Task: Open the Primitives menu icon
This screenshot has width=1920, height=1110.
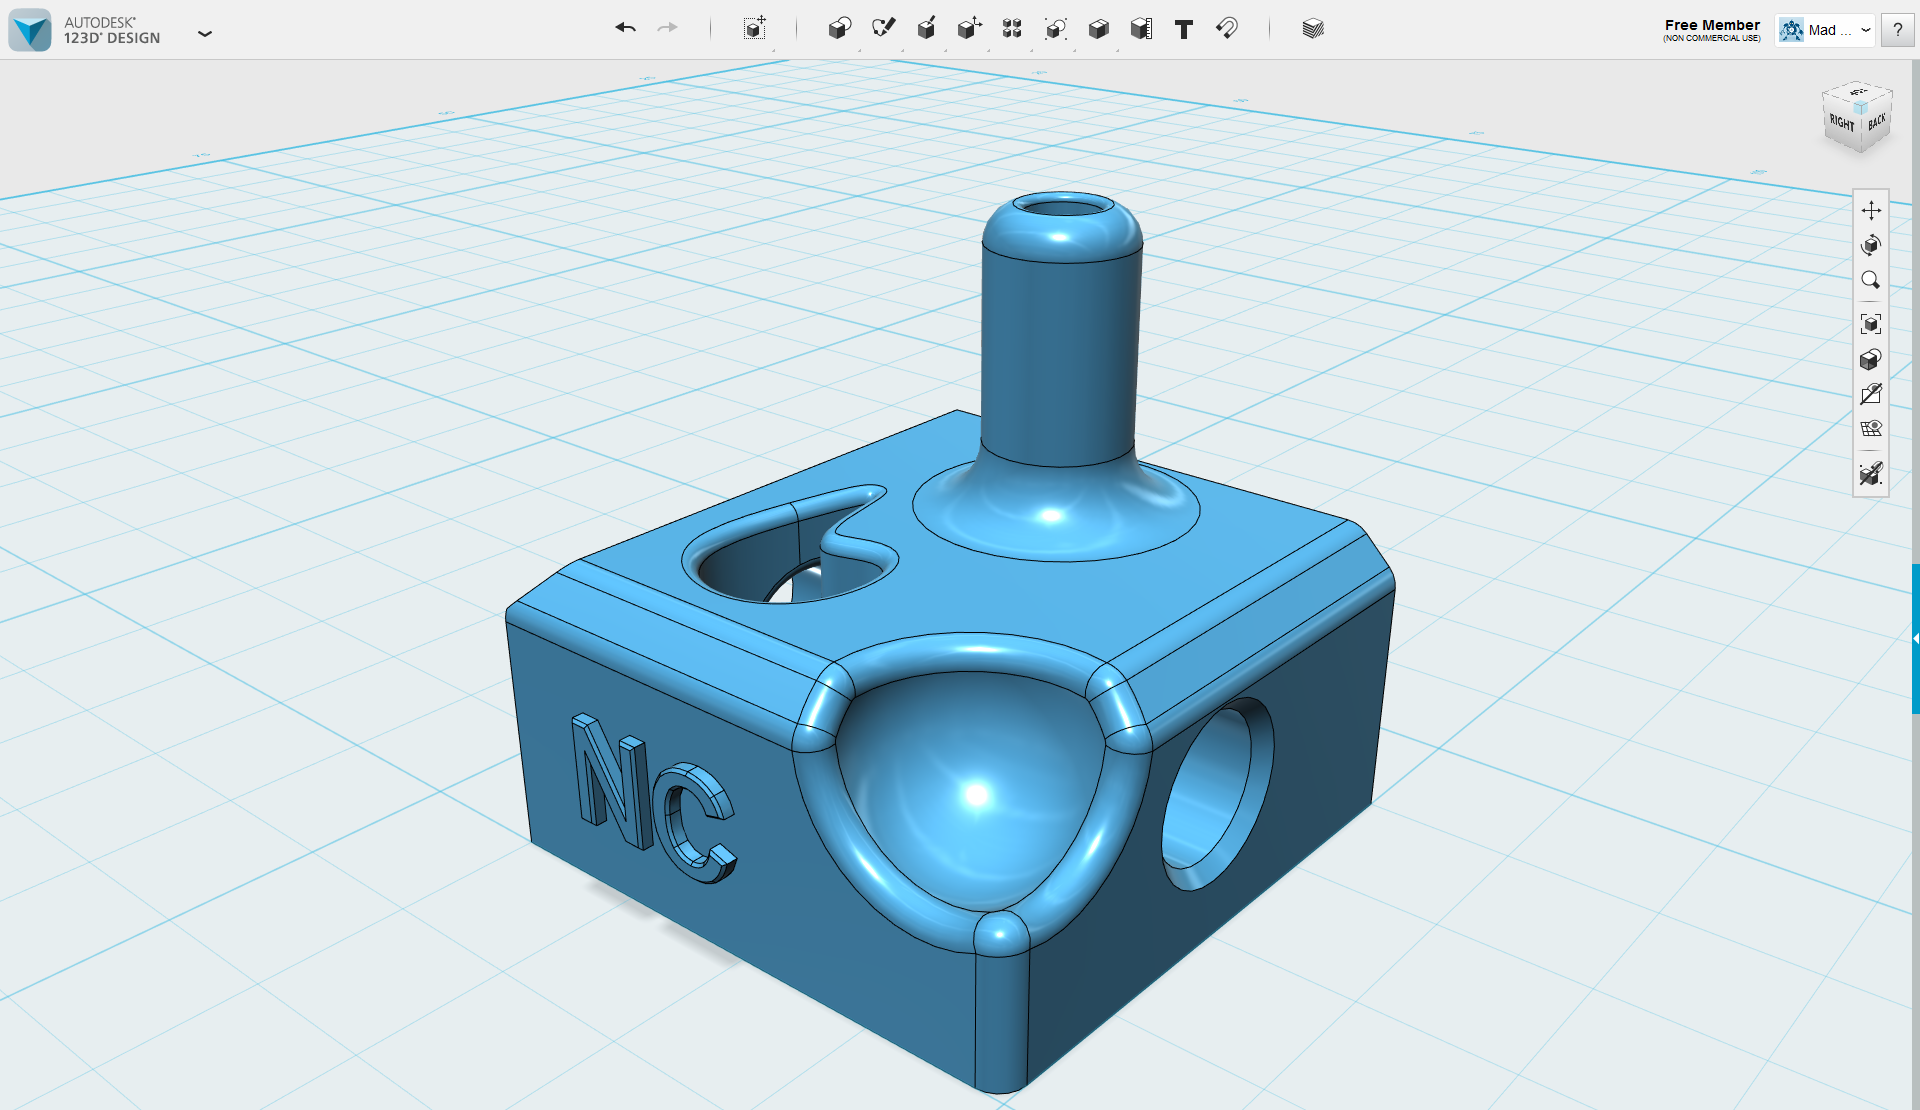Action: coord(839,28)
